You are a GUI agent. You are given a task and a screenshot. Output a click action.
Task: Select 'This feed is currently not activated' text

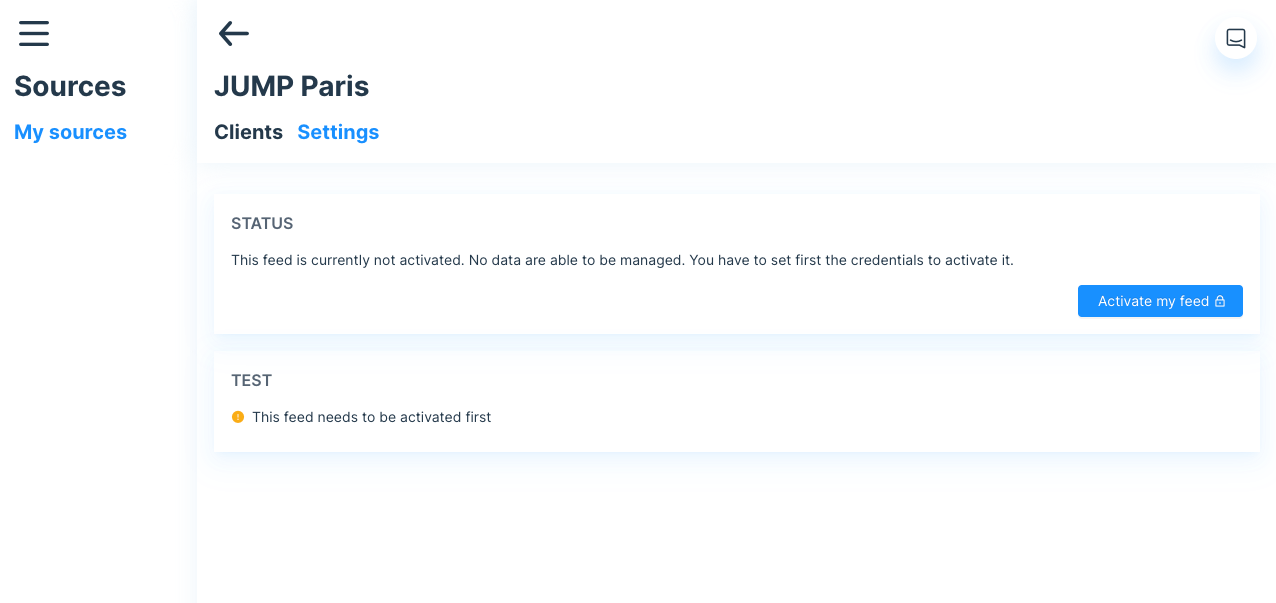[x=348, y=260]
